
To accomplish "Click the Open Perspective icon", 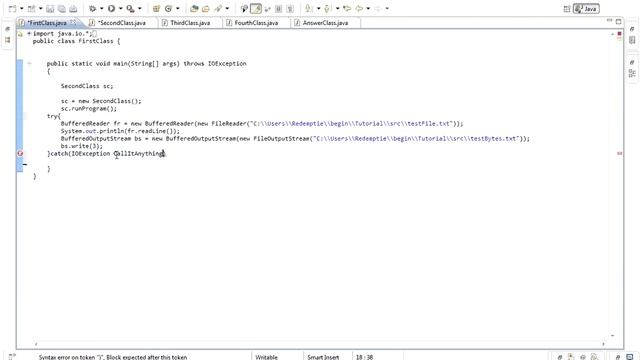I will pos(567,9).
